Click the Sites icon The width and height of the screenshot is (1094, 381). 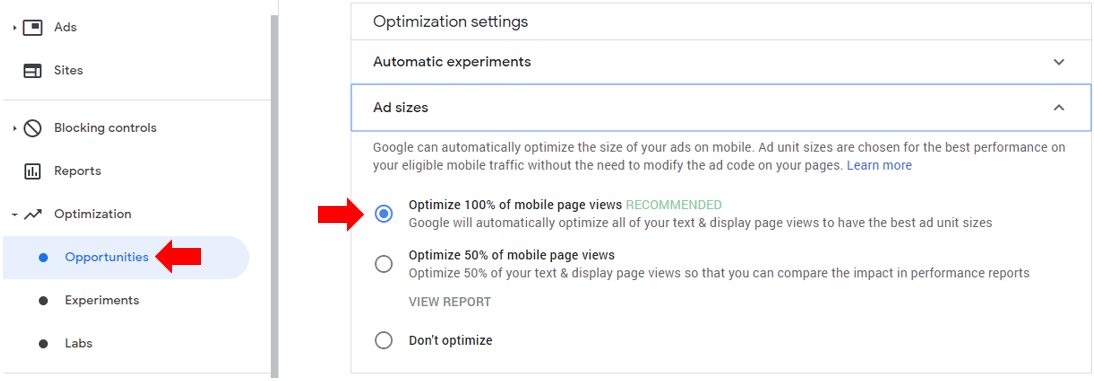[33, 70]
